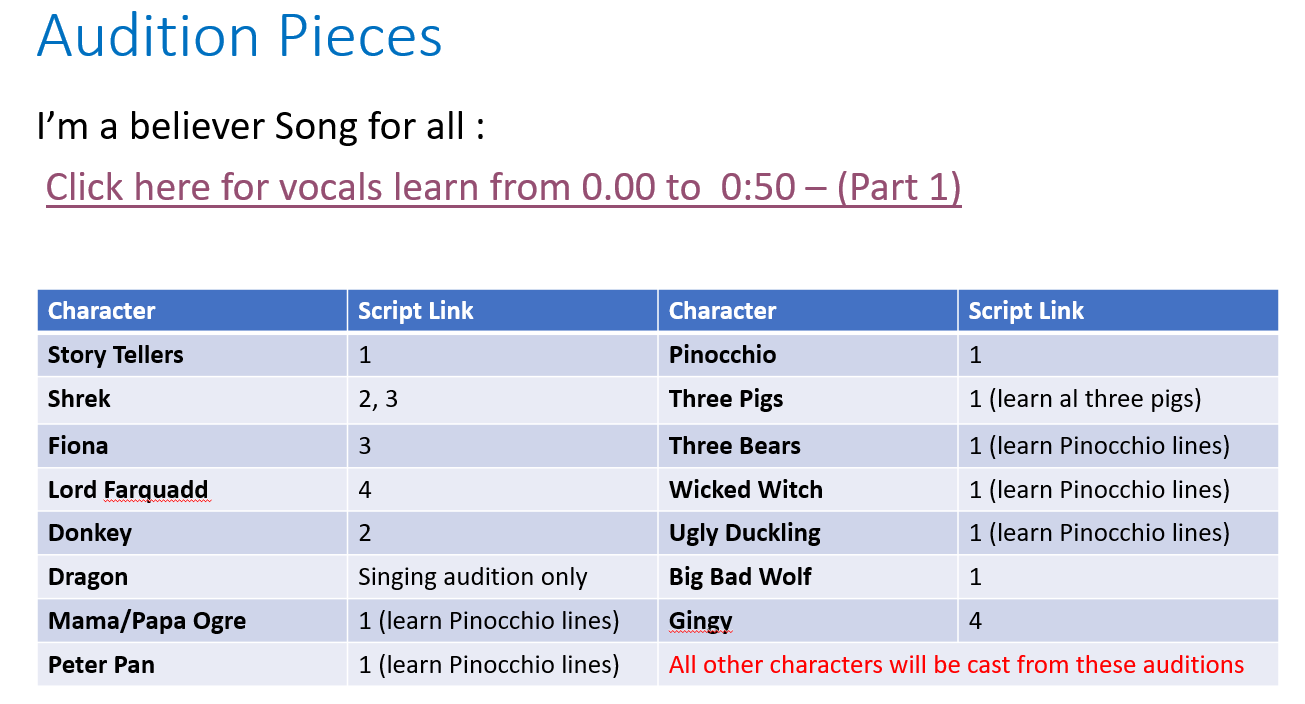Screen dimensions: 1305x704
Task: Select the Ugly Duckling cell
Action: pos(808,533)
